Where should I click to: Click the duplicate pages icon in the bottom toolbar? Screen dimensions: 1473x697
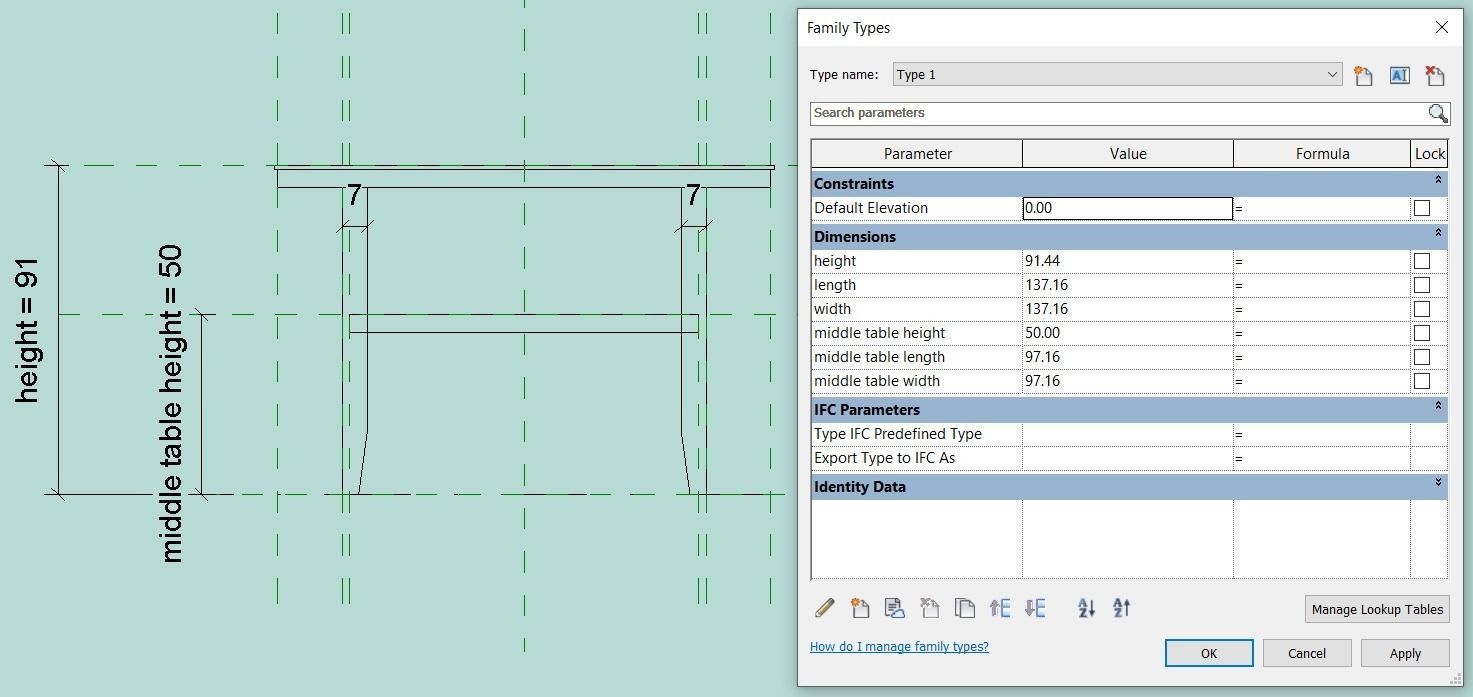(x=964, y=608)
